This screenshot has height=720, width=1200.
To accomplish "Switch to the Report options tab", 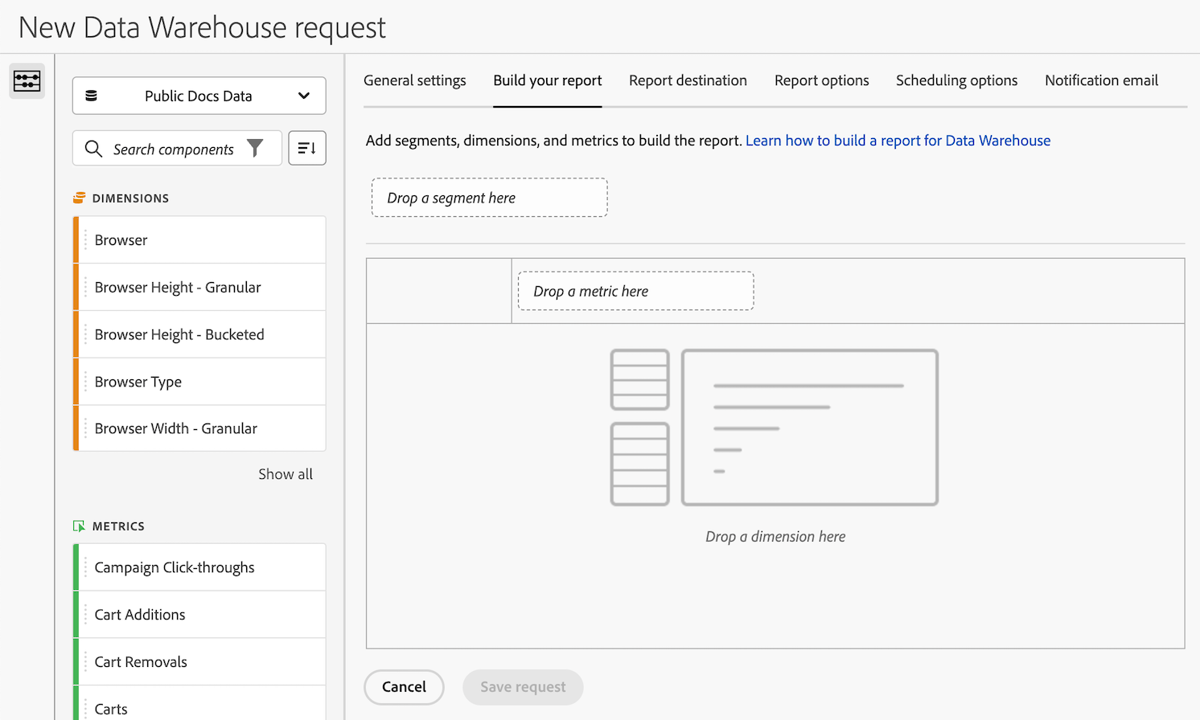I will (x=821, y=80).
